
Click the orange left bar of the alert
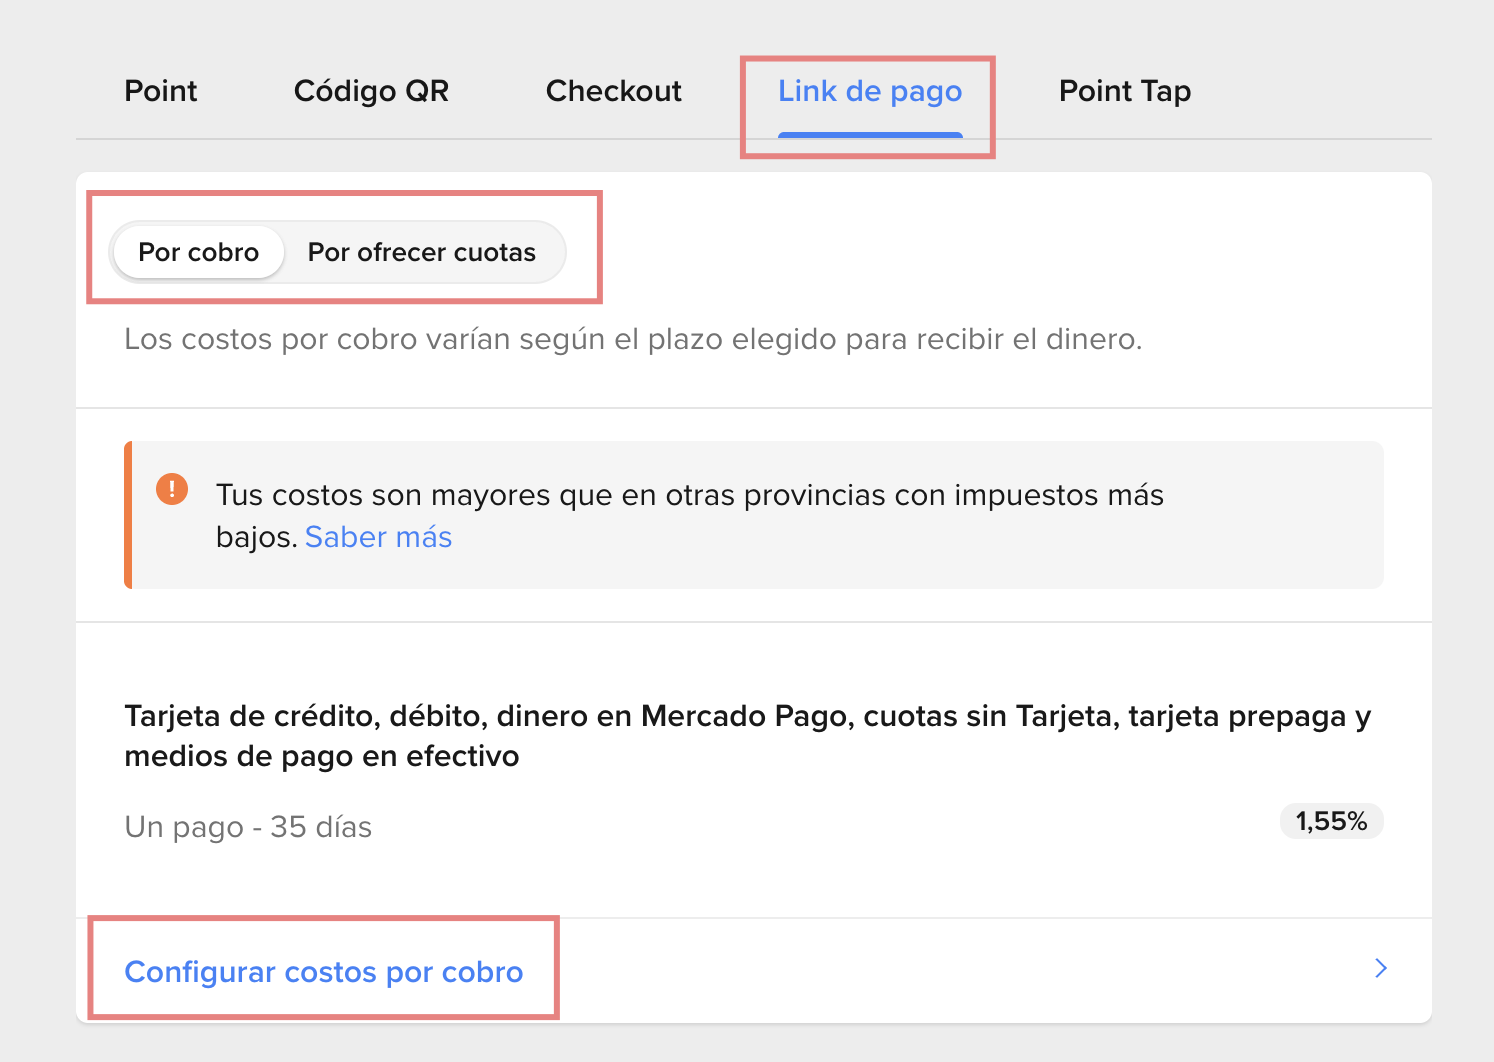[128, 515]
